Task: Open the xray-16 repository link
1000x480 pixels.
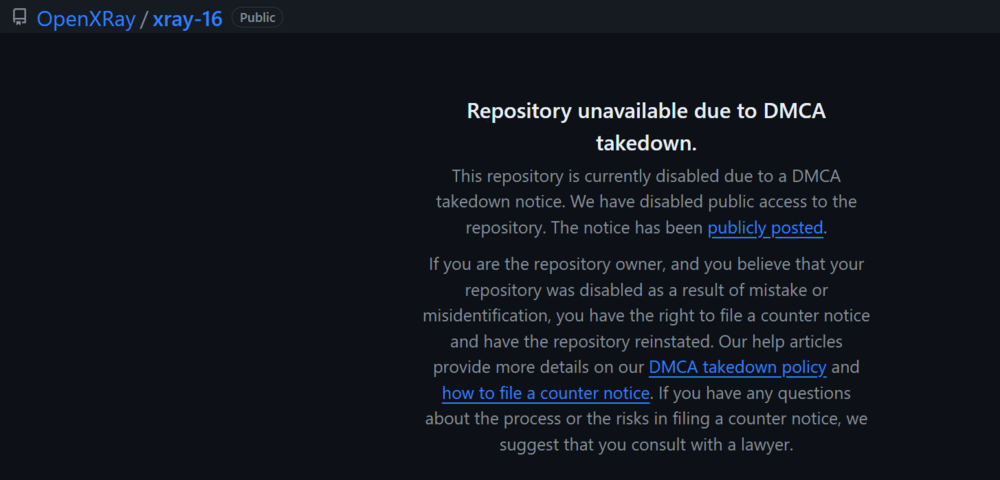Action: tap(187, 19)
